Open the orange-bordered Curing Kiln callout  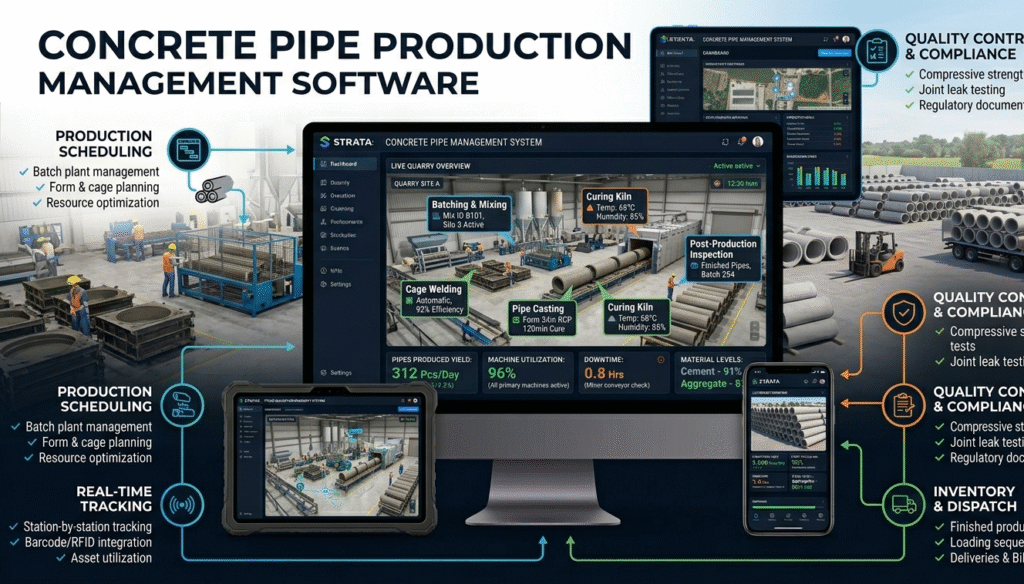tap(614, 206)
